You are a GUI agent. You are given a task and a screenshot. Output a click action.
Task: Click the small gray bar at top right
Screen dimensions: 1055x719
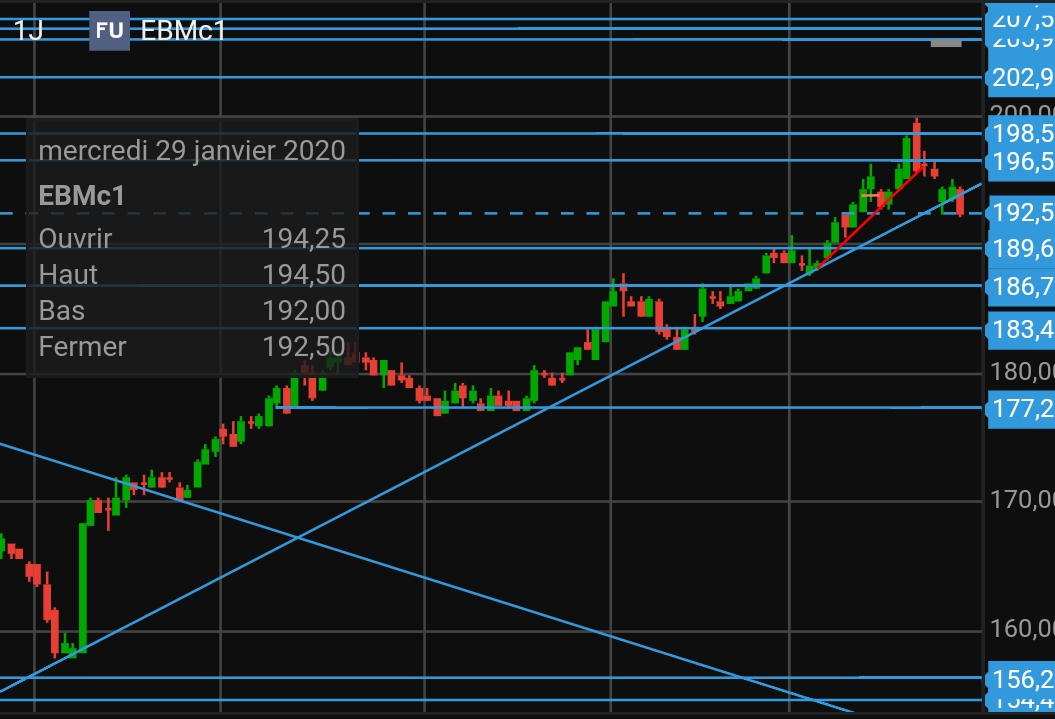(x=945, y=44)
